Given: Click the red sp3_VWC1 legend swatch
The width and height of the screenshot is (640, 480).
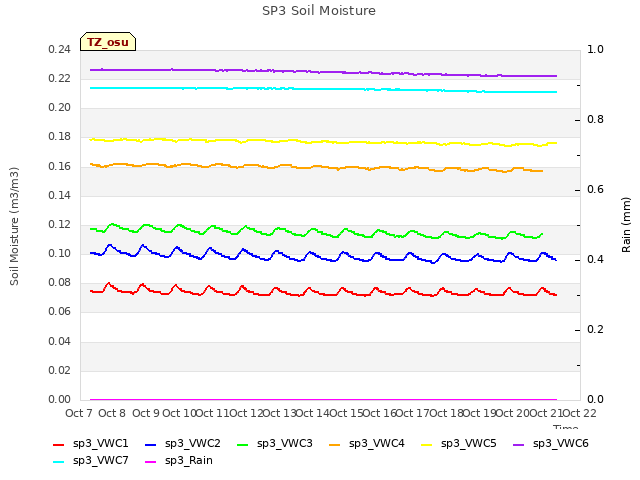Looking at the screenshot, I should pyautogui.click(x=59, y=444).
